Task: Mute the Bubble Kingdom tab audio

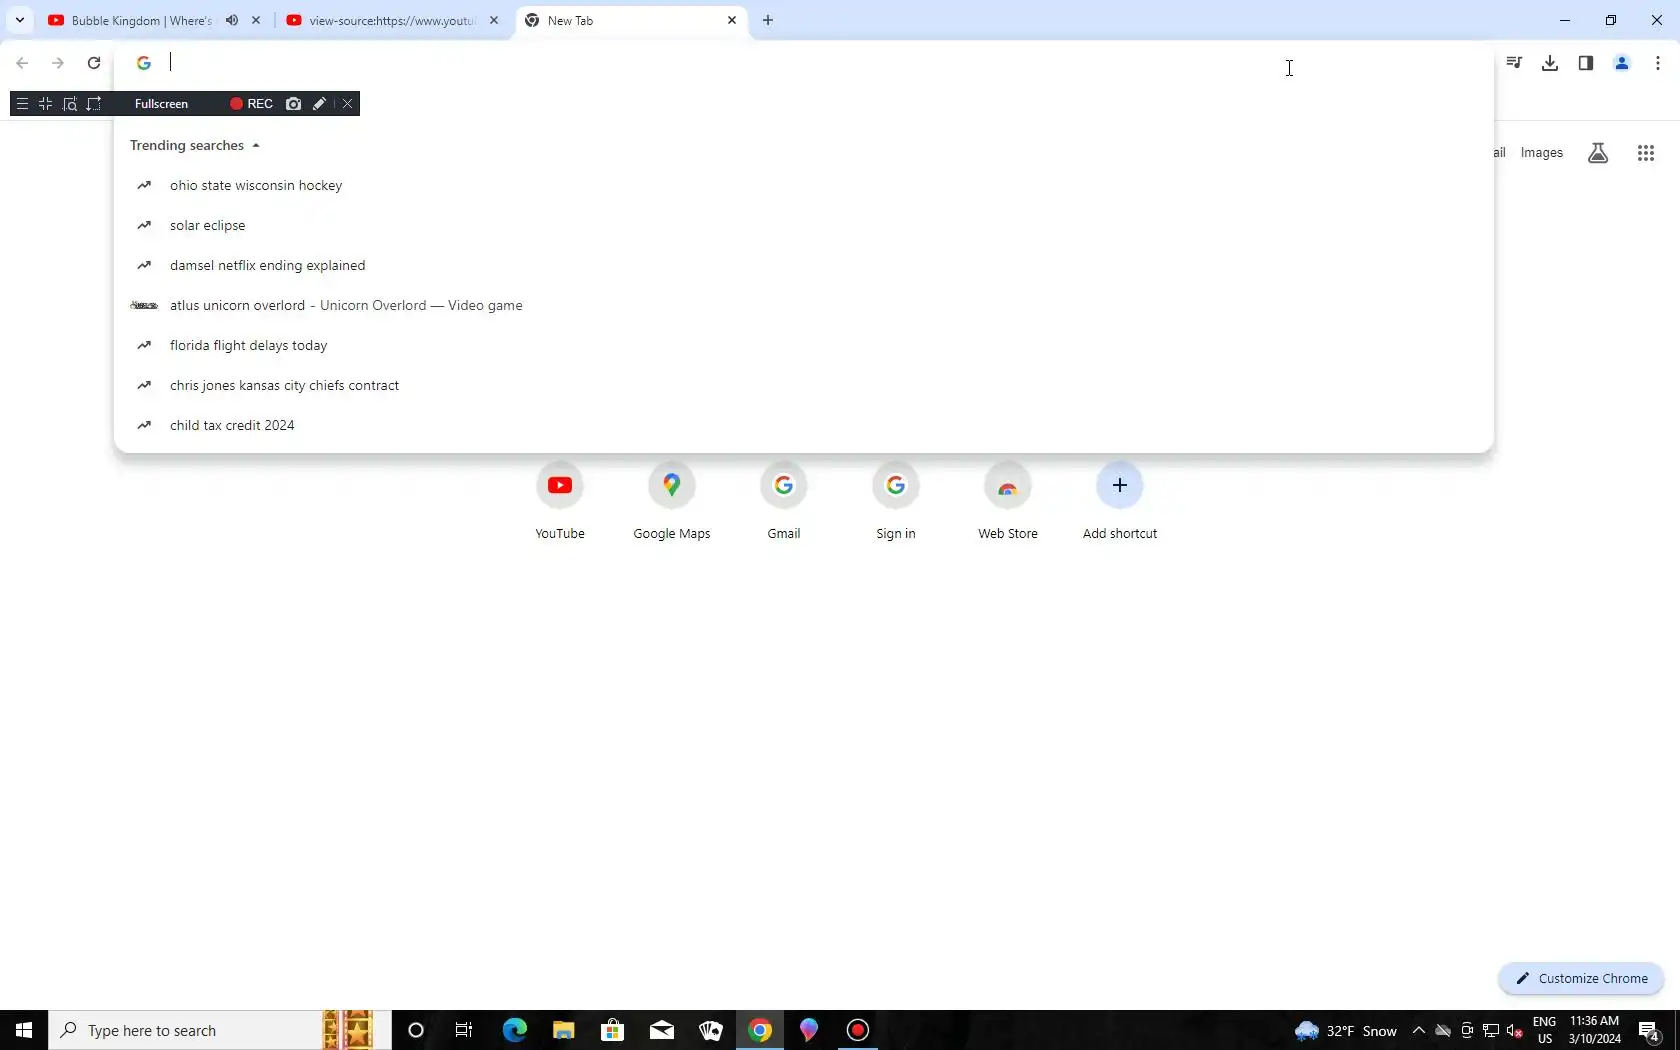Action: [x=232, y=20]
